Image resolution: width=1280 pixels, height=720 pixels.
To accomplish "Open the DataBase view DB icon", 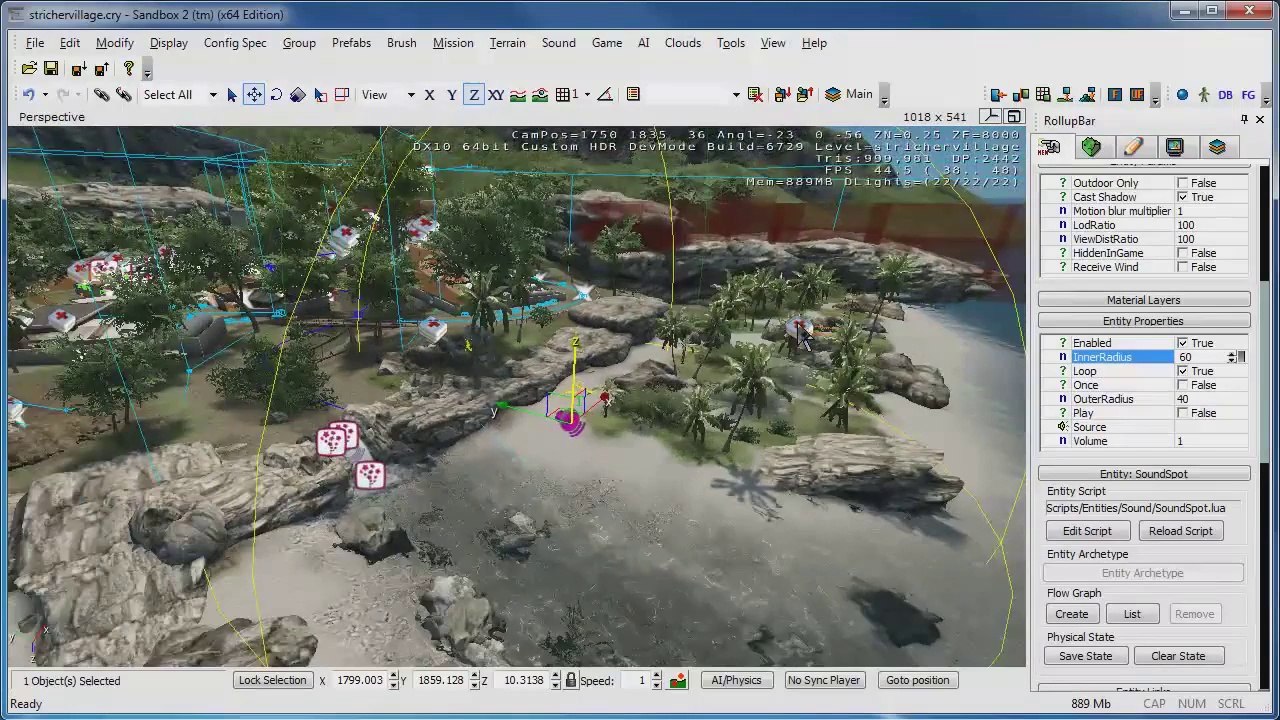I will click(1225, 95).
